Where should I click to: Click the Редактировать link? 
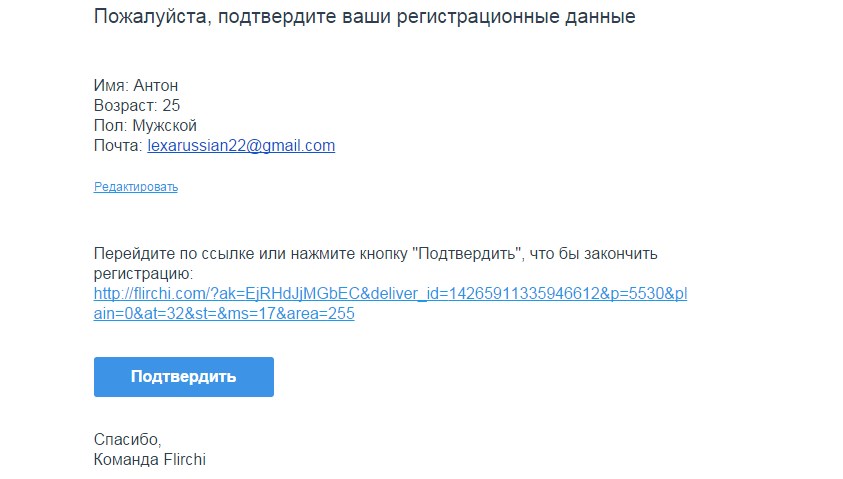coord(135,187)
